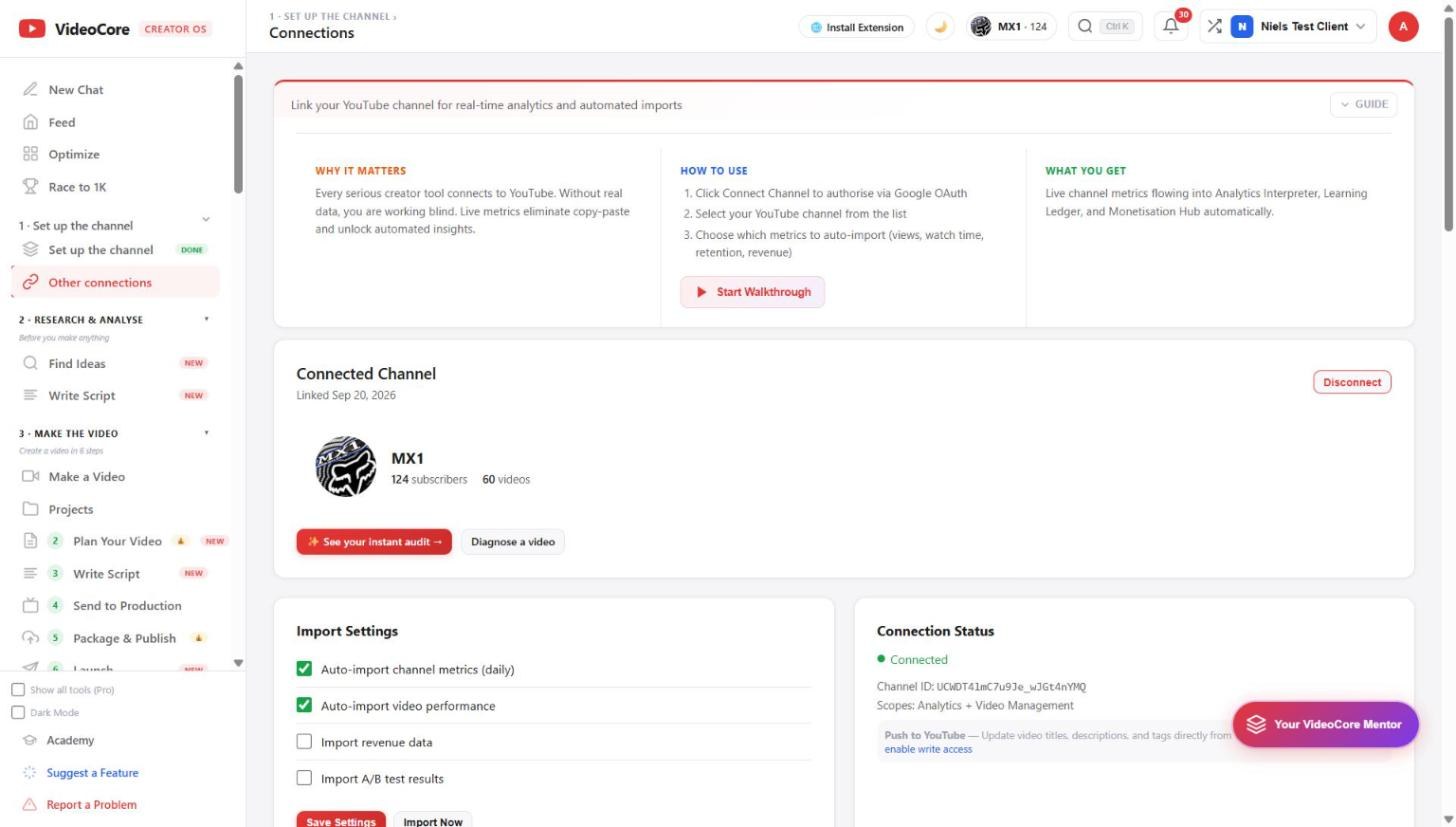The image size is (1456, 827).
Task: Open Your VideoCore Mentor floating button
Action: [1325, 725]
